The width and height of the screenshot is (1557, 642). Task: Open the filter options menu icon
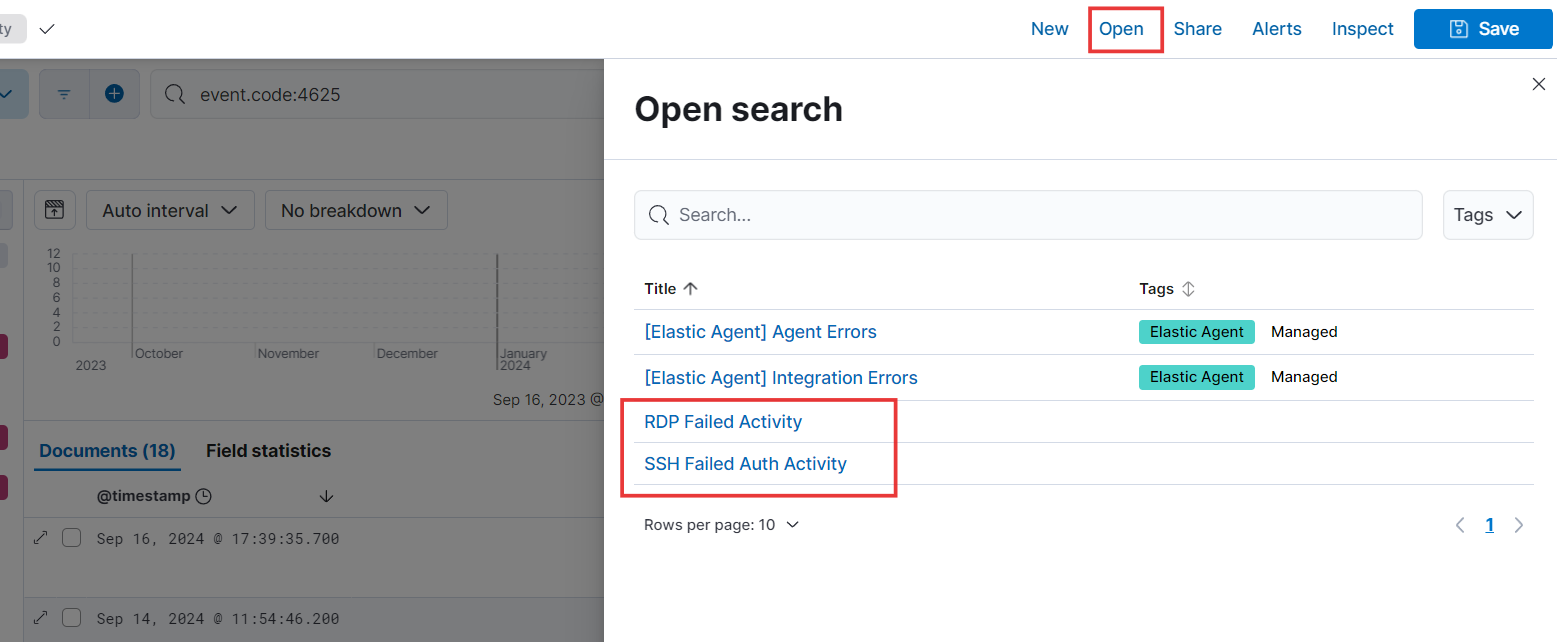pos(64,94)
